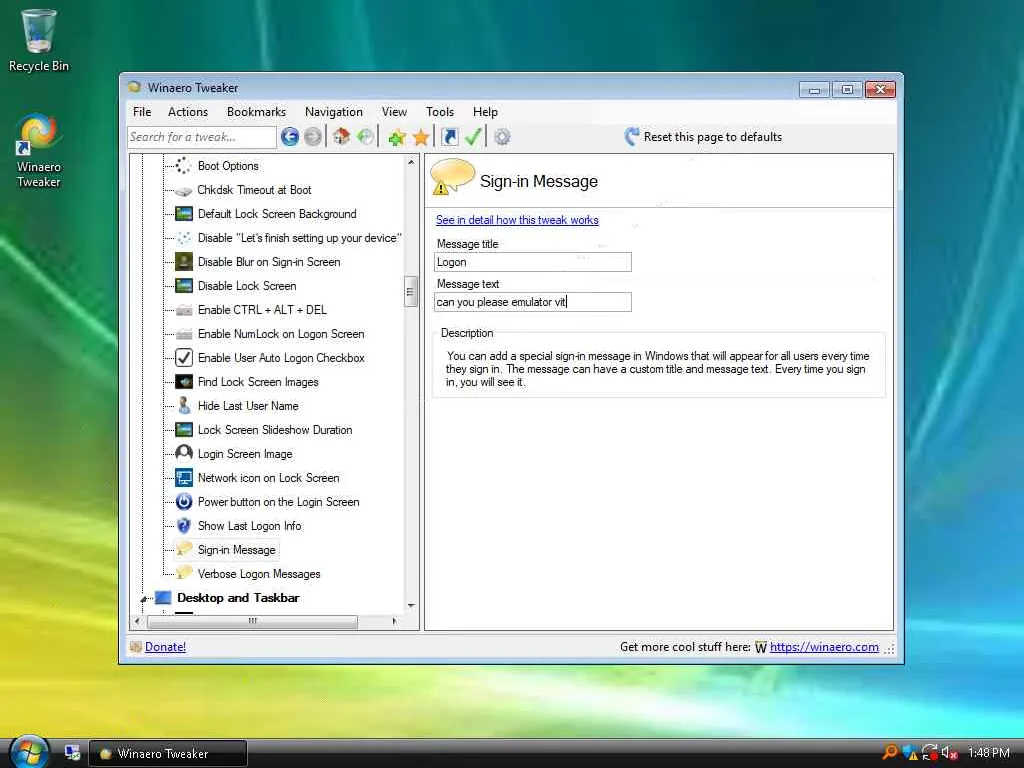Click the Windows Start orb button
This screenshot has height=768, width=1024.
(29, 752)
